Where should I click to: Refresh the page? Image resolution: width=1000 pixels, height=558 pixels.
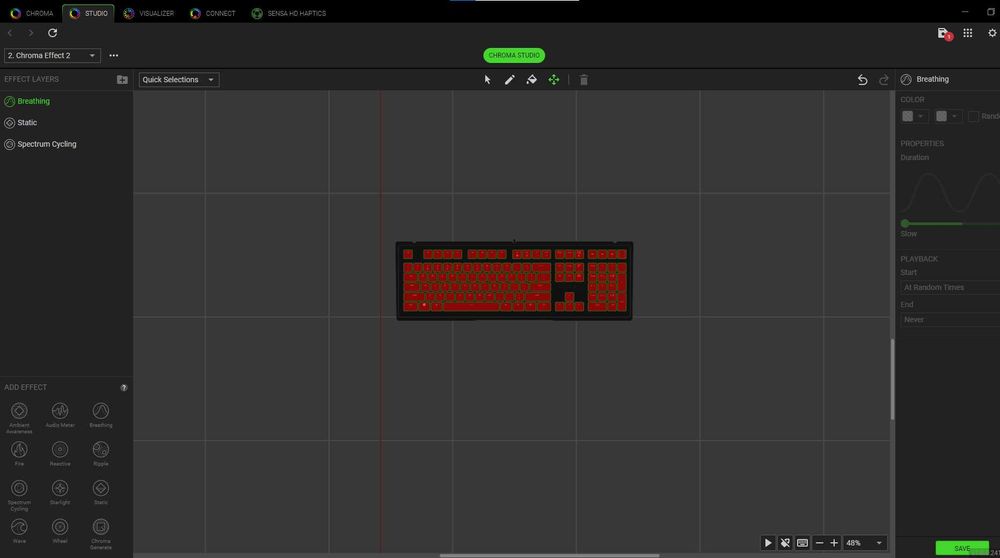click(x=52, y=33)
